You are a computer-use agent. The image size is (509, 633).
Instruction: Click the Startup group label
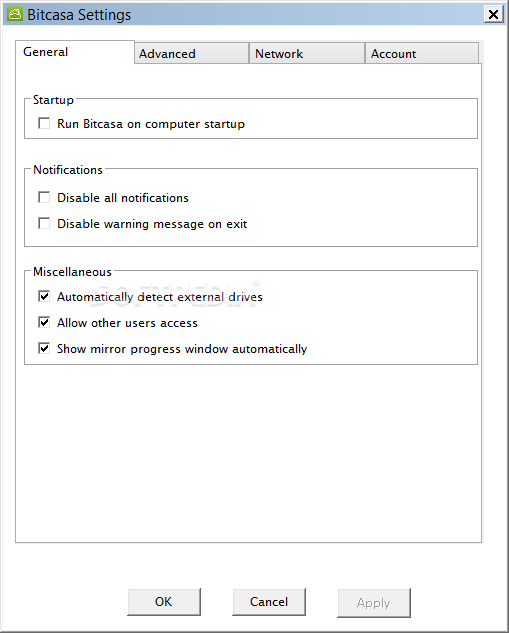[53, 100]
